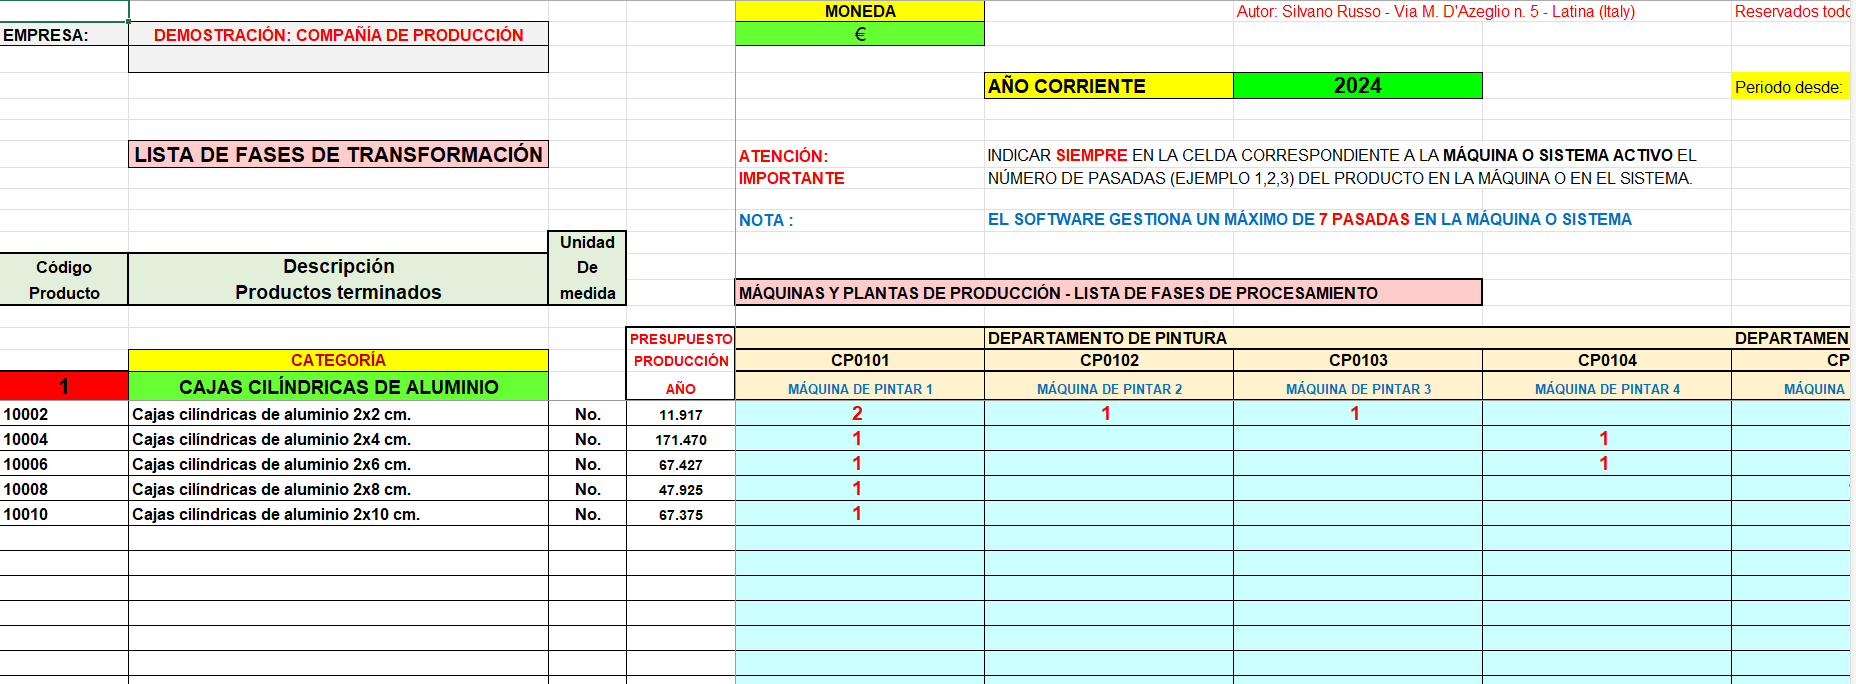Select CP0101 passes cell for product 10006
This screenshot has width=1856, height=684.
coord(860,464)
